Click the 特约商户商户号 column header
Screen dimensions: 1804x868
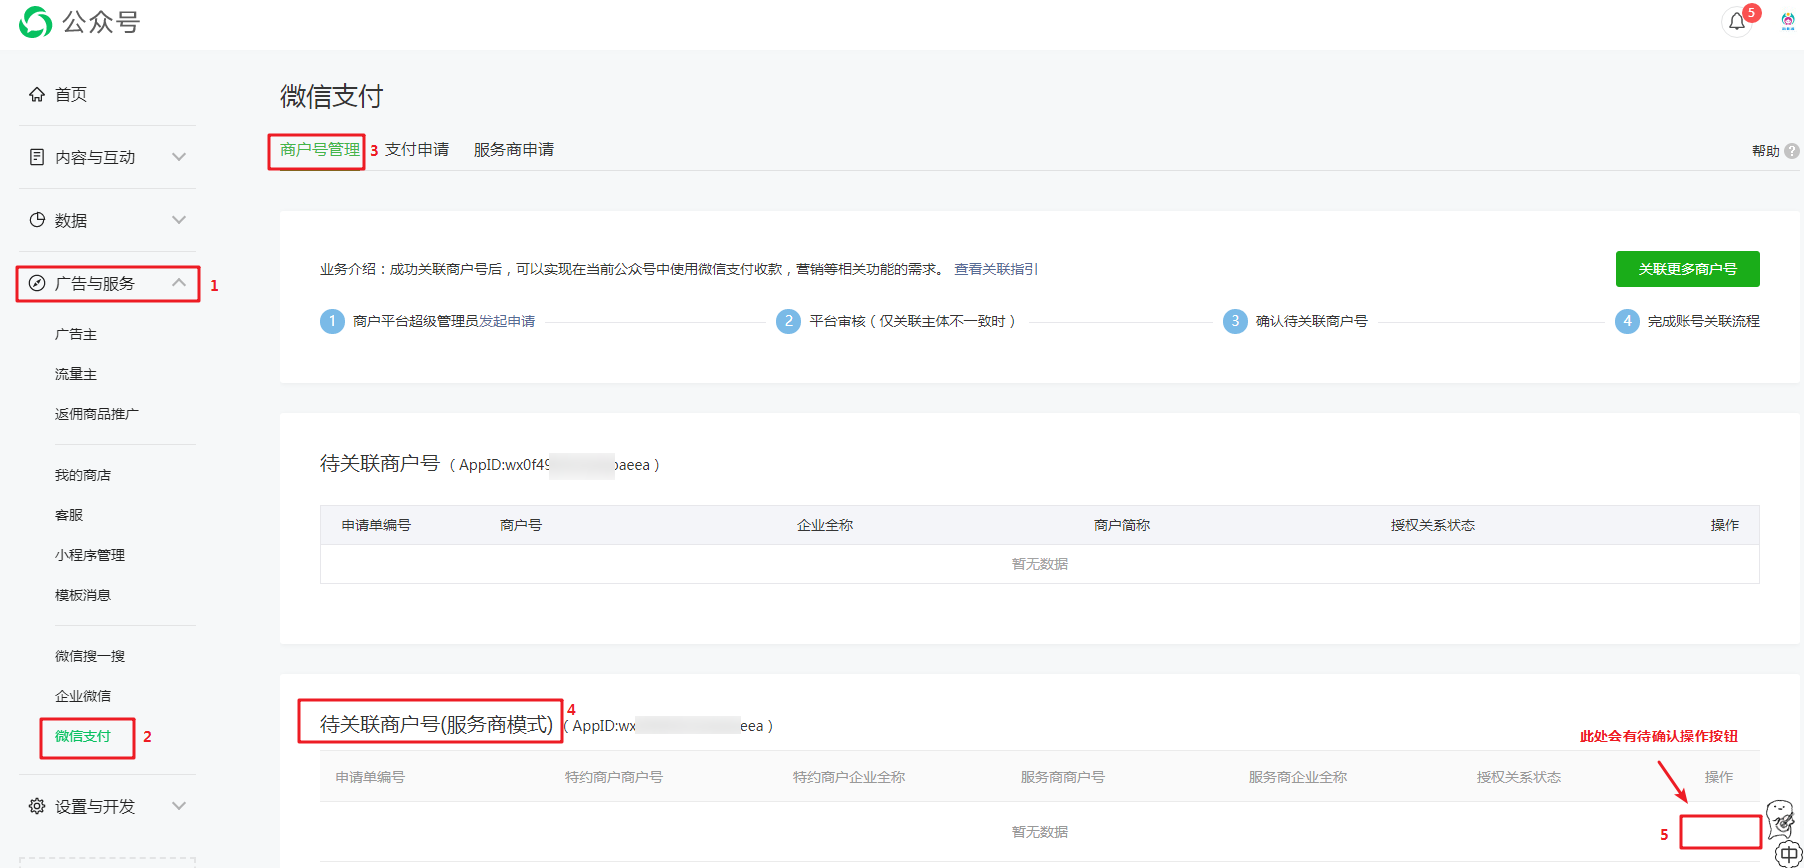[x=614, y=777]
